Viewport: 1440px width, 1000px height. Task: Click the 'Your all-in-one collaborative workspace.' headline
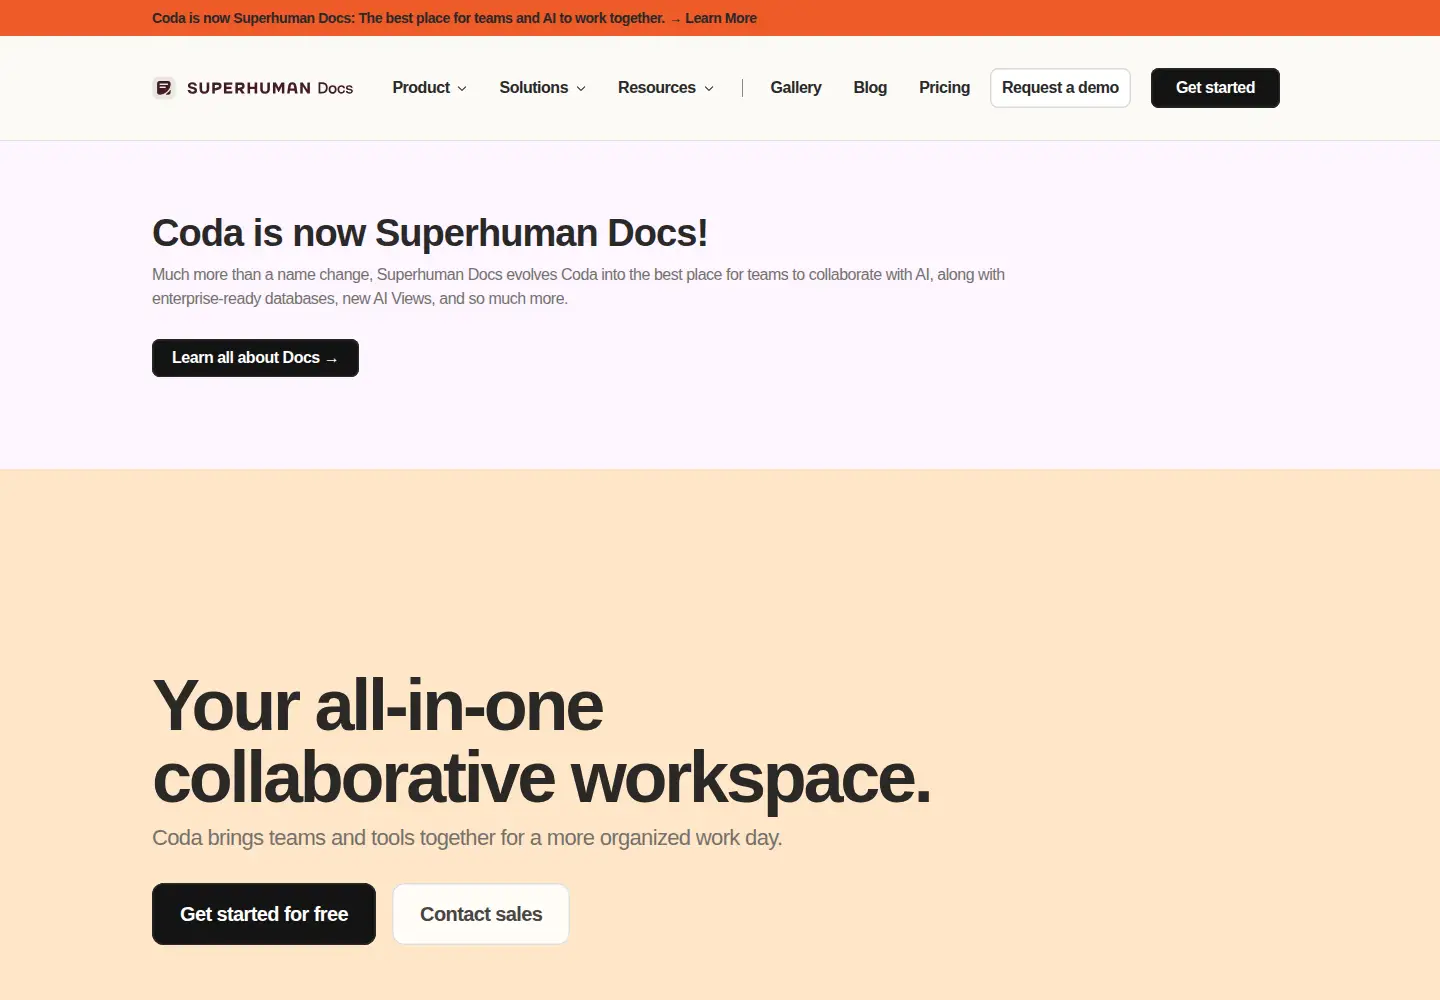[x=541, y=741]
